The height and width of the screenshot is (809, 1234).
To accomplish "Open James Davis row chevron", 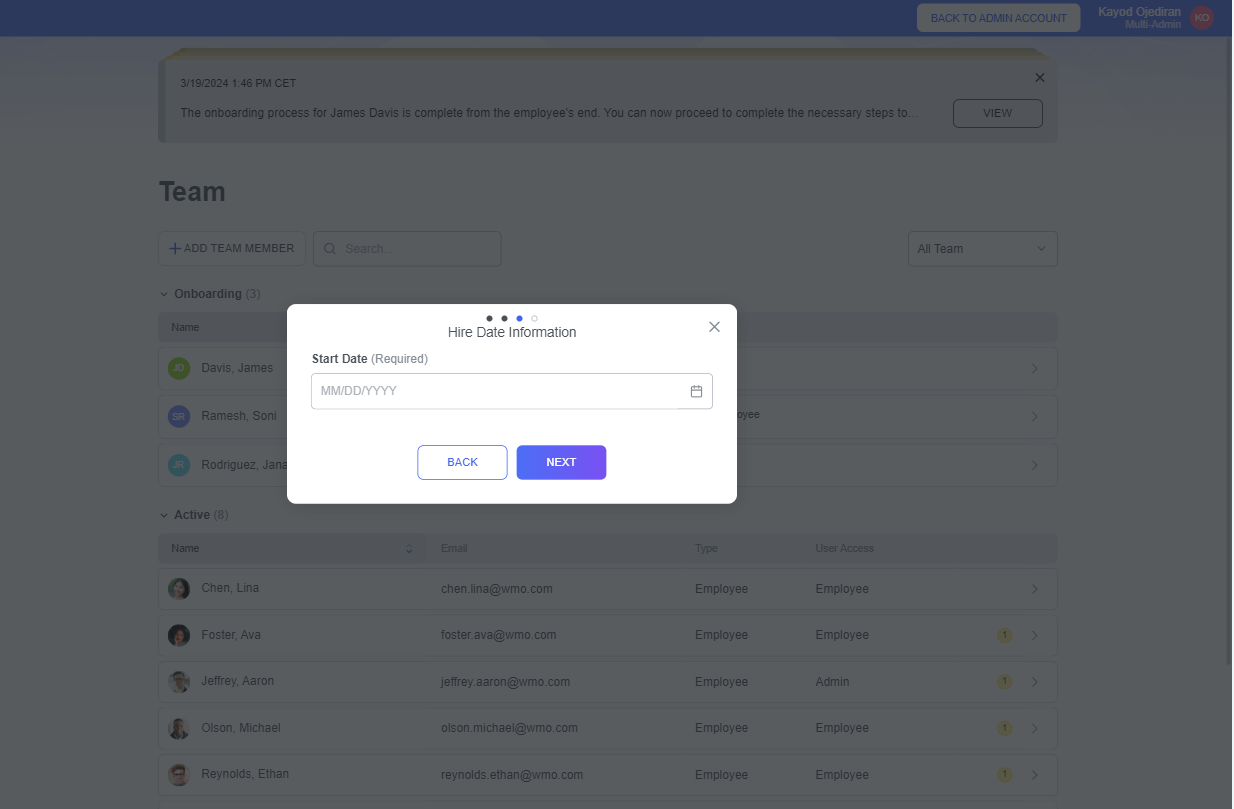I will [x=1035, y=369].
